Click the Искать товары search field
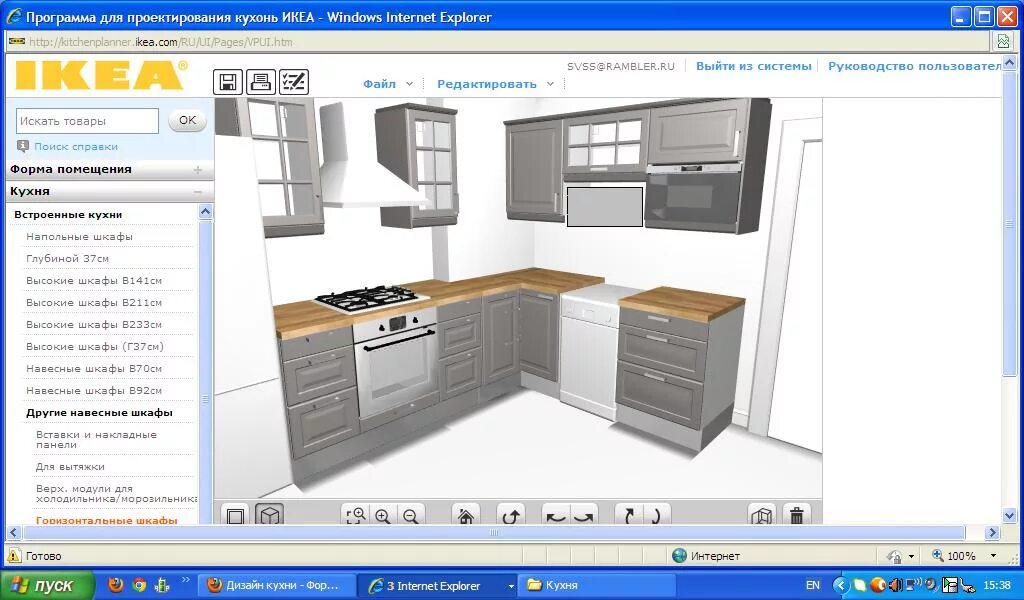1024x600 pixels. [88, 121]
